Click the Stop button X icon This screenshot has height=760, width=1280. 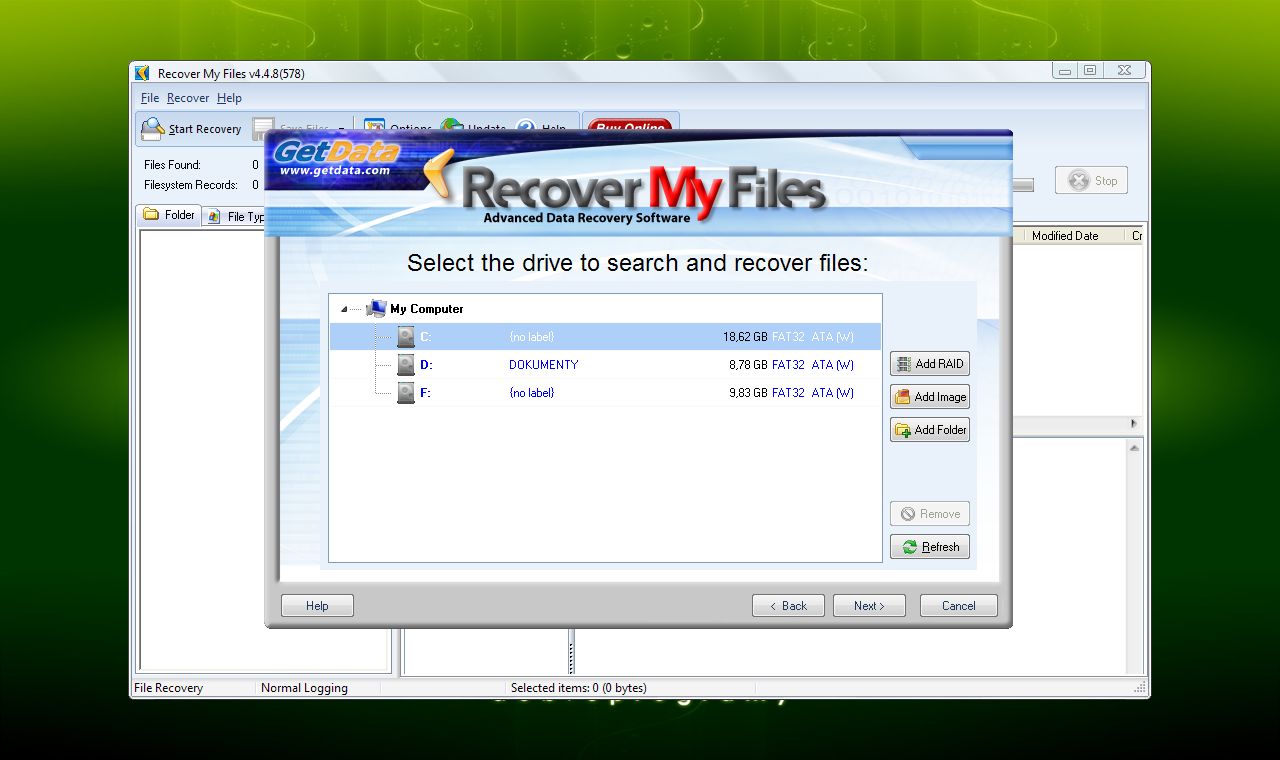(x=1078, y=181)
